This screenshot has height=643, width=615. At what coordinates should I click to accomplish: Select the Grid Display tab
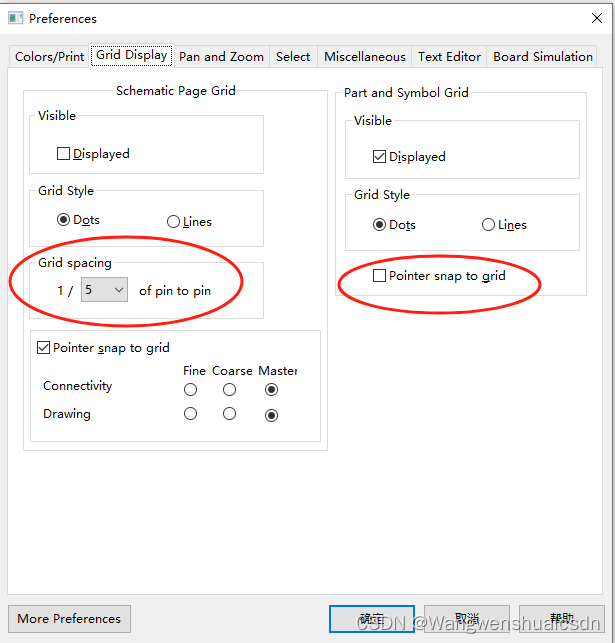131,55
